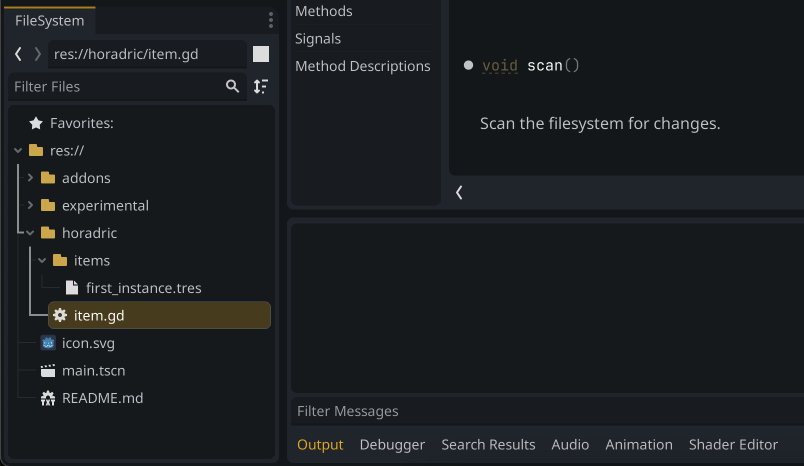The image size is (804, 466).
Task: Open the file sort options icon
Action: 261,87
